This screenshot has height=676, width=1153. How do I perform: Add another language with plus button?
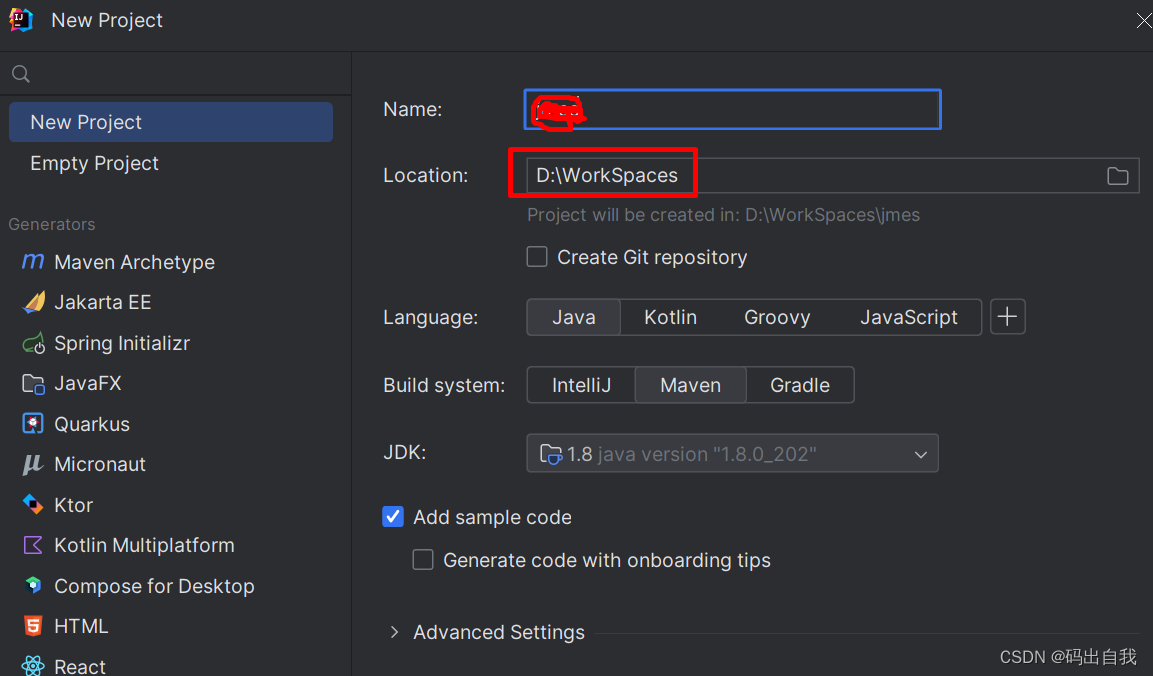pyautogui.click(x=1007, y=317)
